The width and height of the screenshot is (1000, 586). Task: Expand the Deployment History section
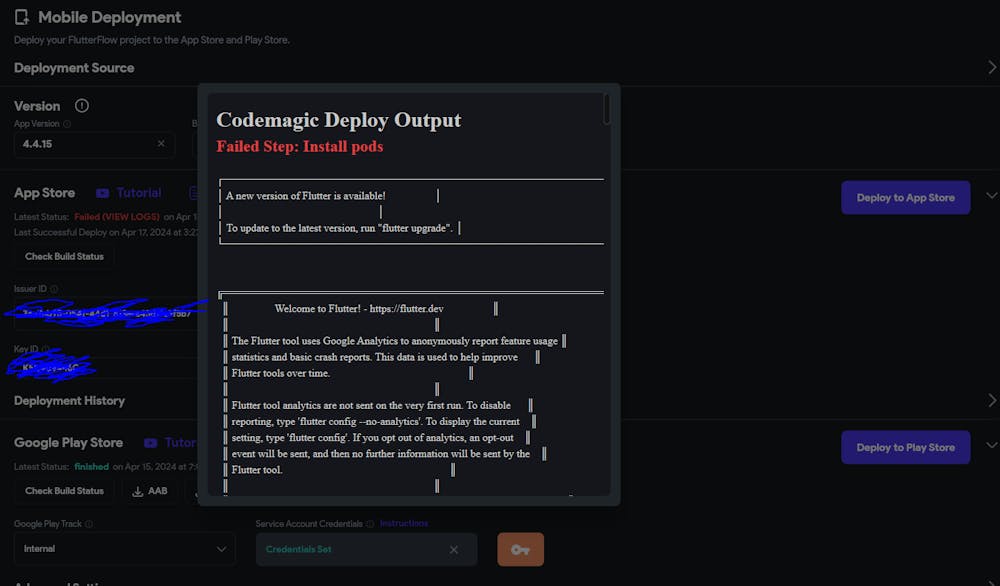point(992,400)
